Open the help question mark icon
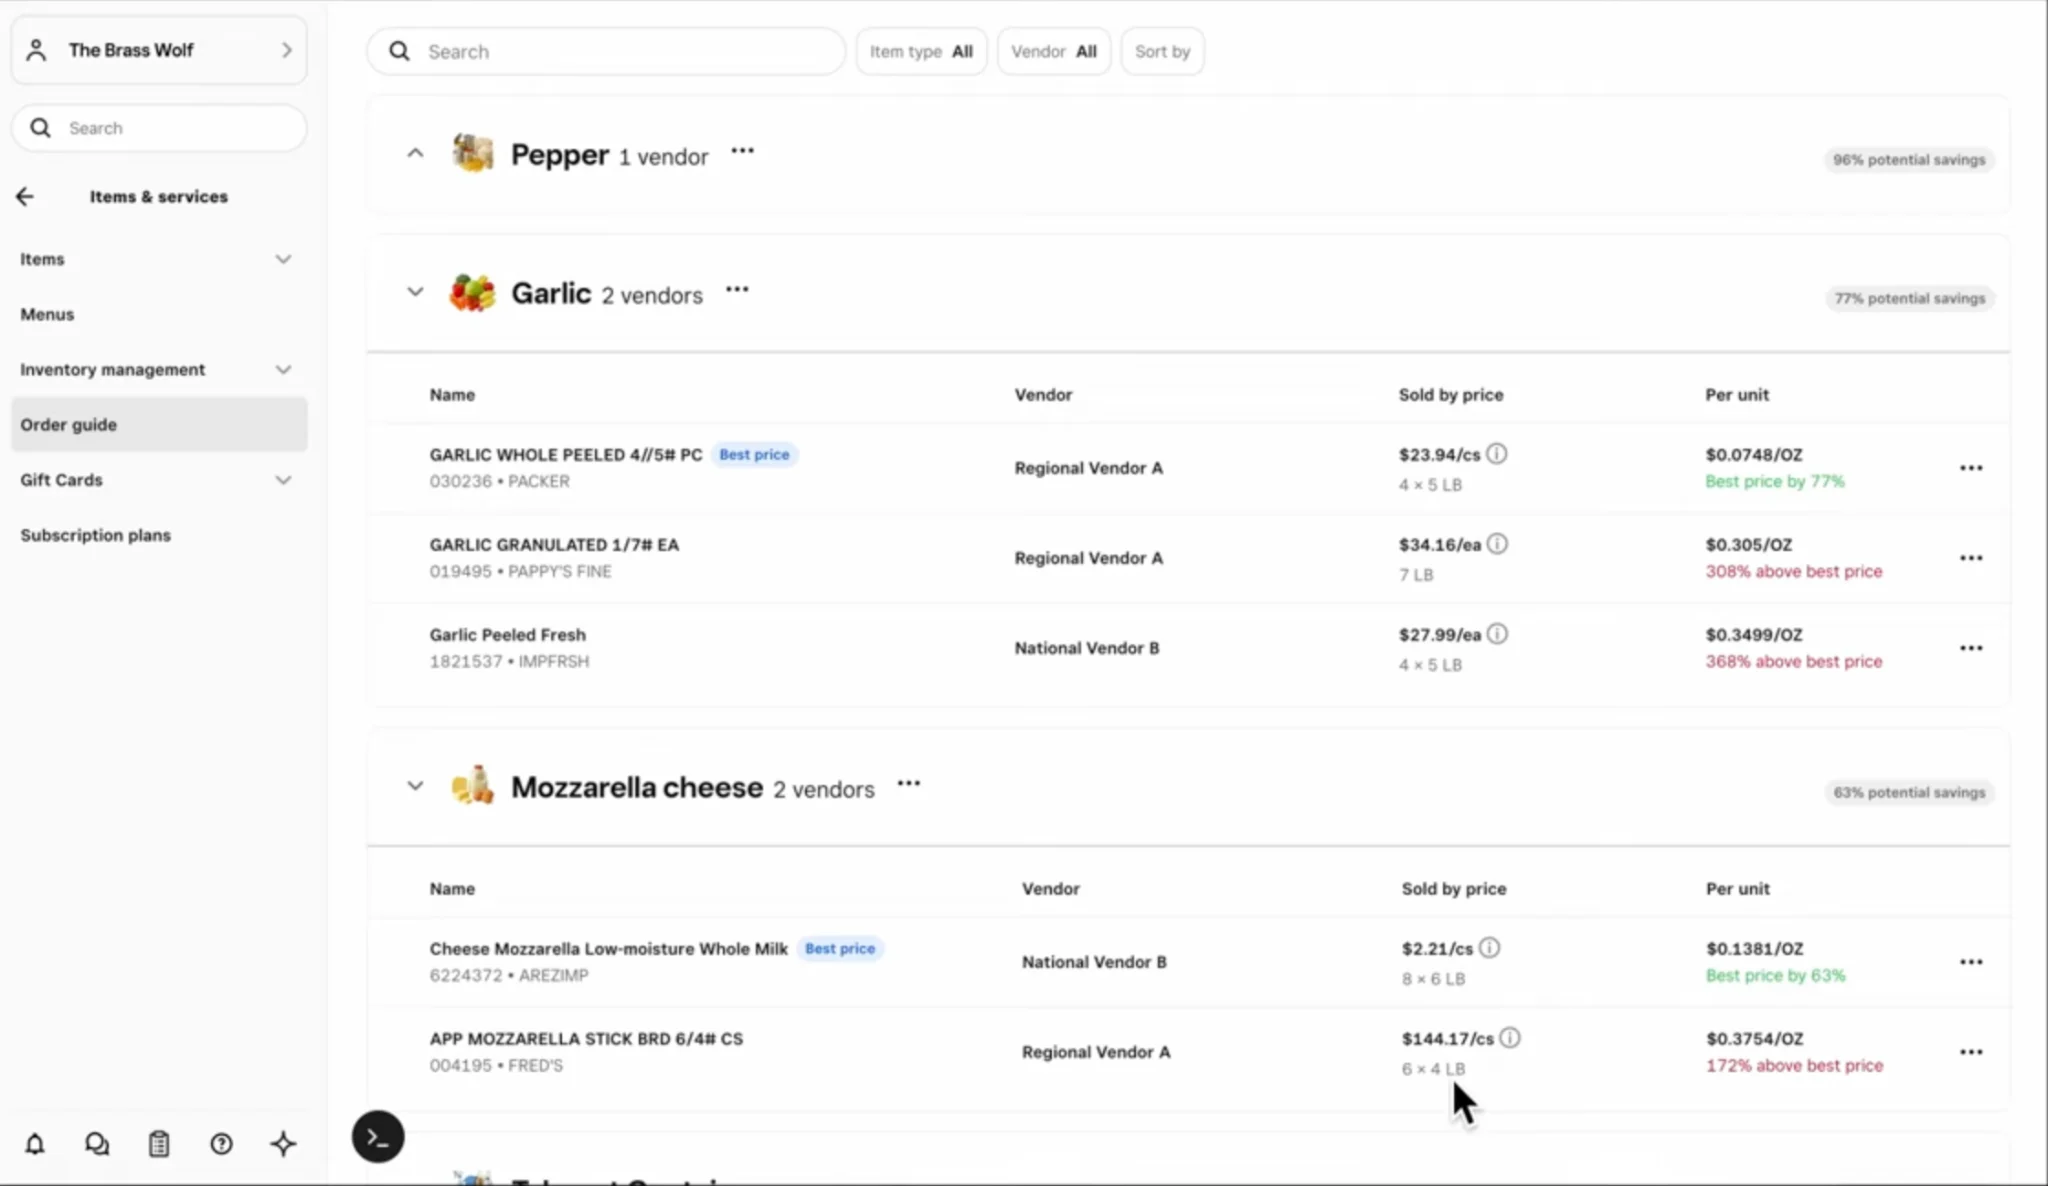This screenshot has height=1186, width=2048. tap(221, 1144)
